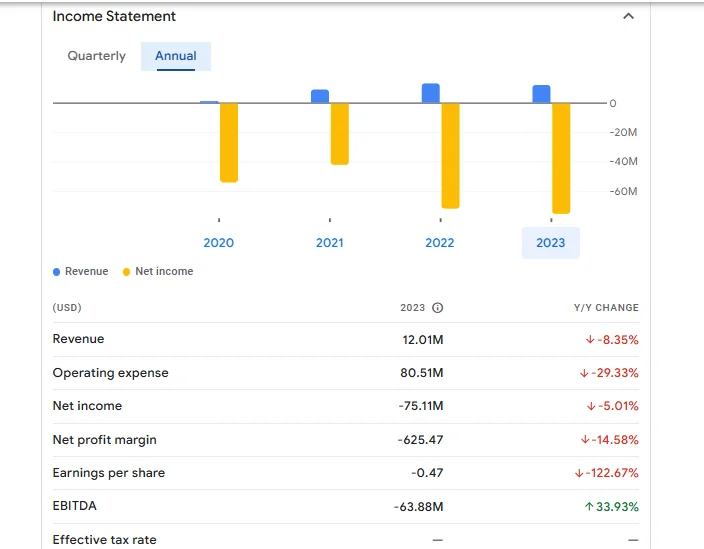Click the yellow Net income legend dot
The image size is (704, 549).
pyautogui.click(x=126, y=272)
